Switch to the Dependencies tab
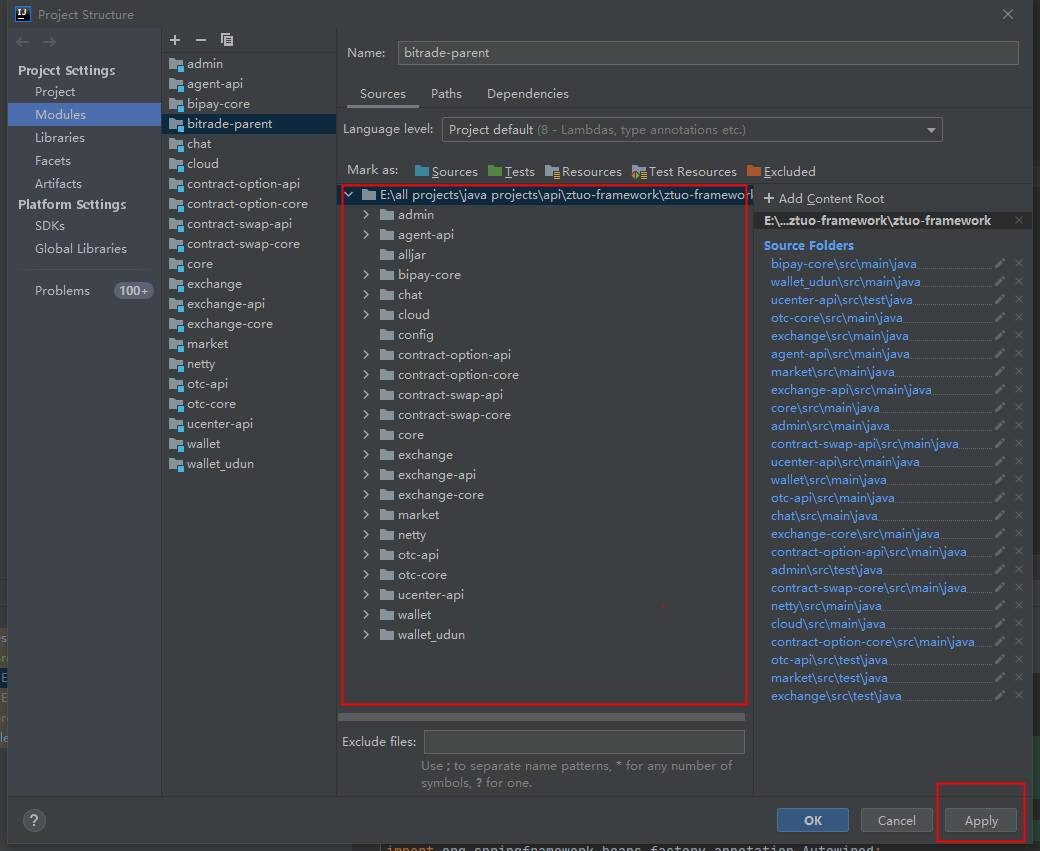 pos(528,94)
